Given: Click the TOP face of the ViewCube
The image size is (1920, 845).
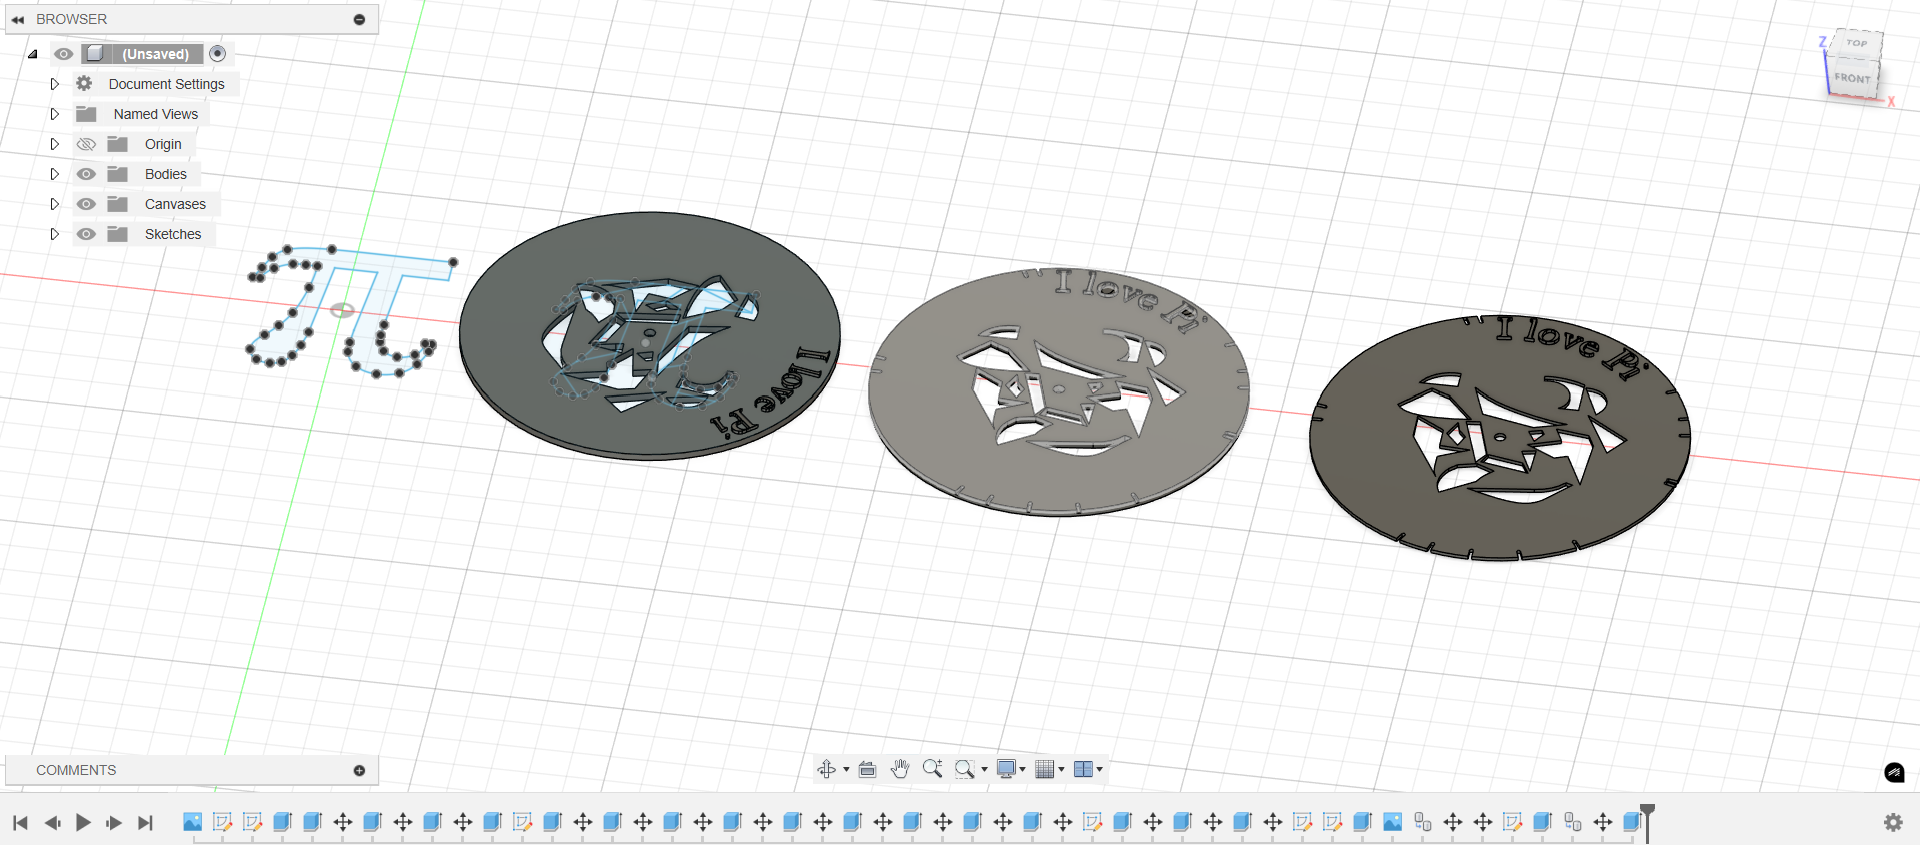Looking at the screenshot, I should click(x=1857, y=44).
